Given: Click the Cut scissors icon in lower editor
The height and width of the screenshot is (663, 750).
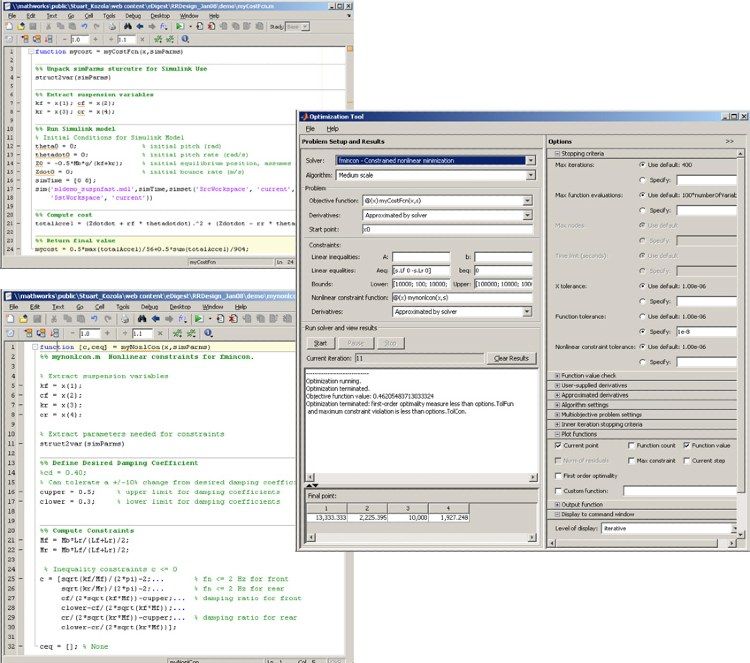Looking at the screenshot, I should 56,319.
